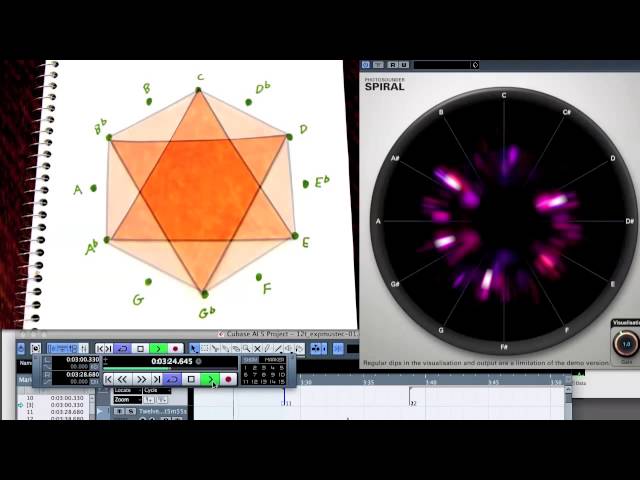Screen dimensions: 640x480
Task: Open the automation mode toolbar button
Action: coord(84,349)
